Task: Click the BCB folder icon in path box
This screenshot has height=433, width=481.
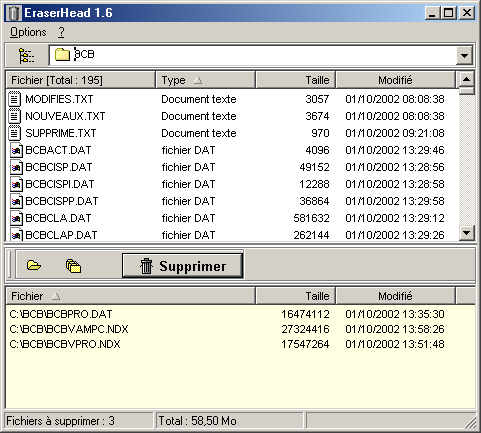Action: 62,54
